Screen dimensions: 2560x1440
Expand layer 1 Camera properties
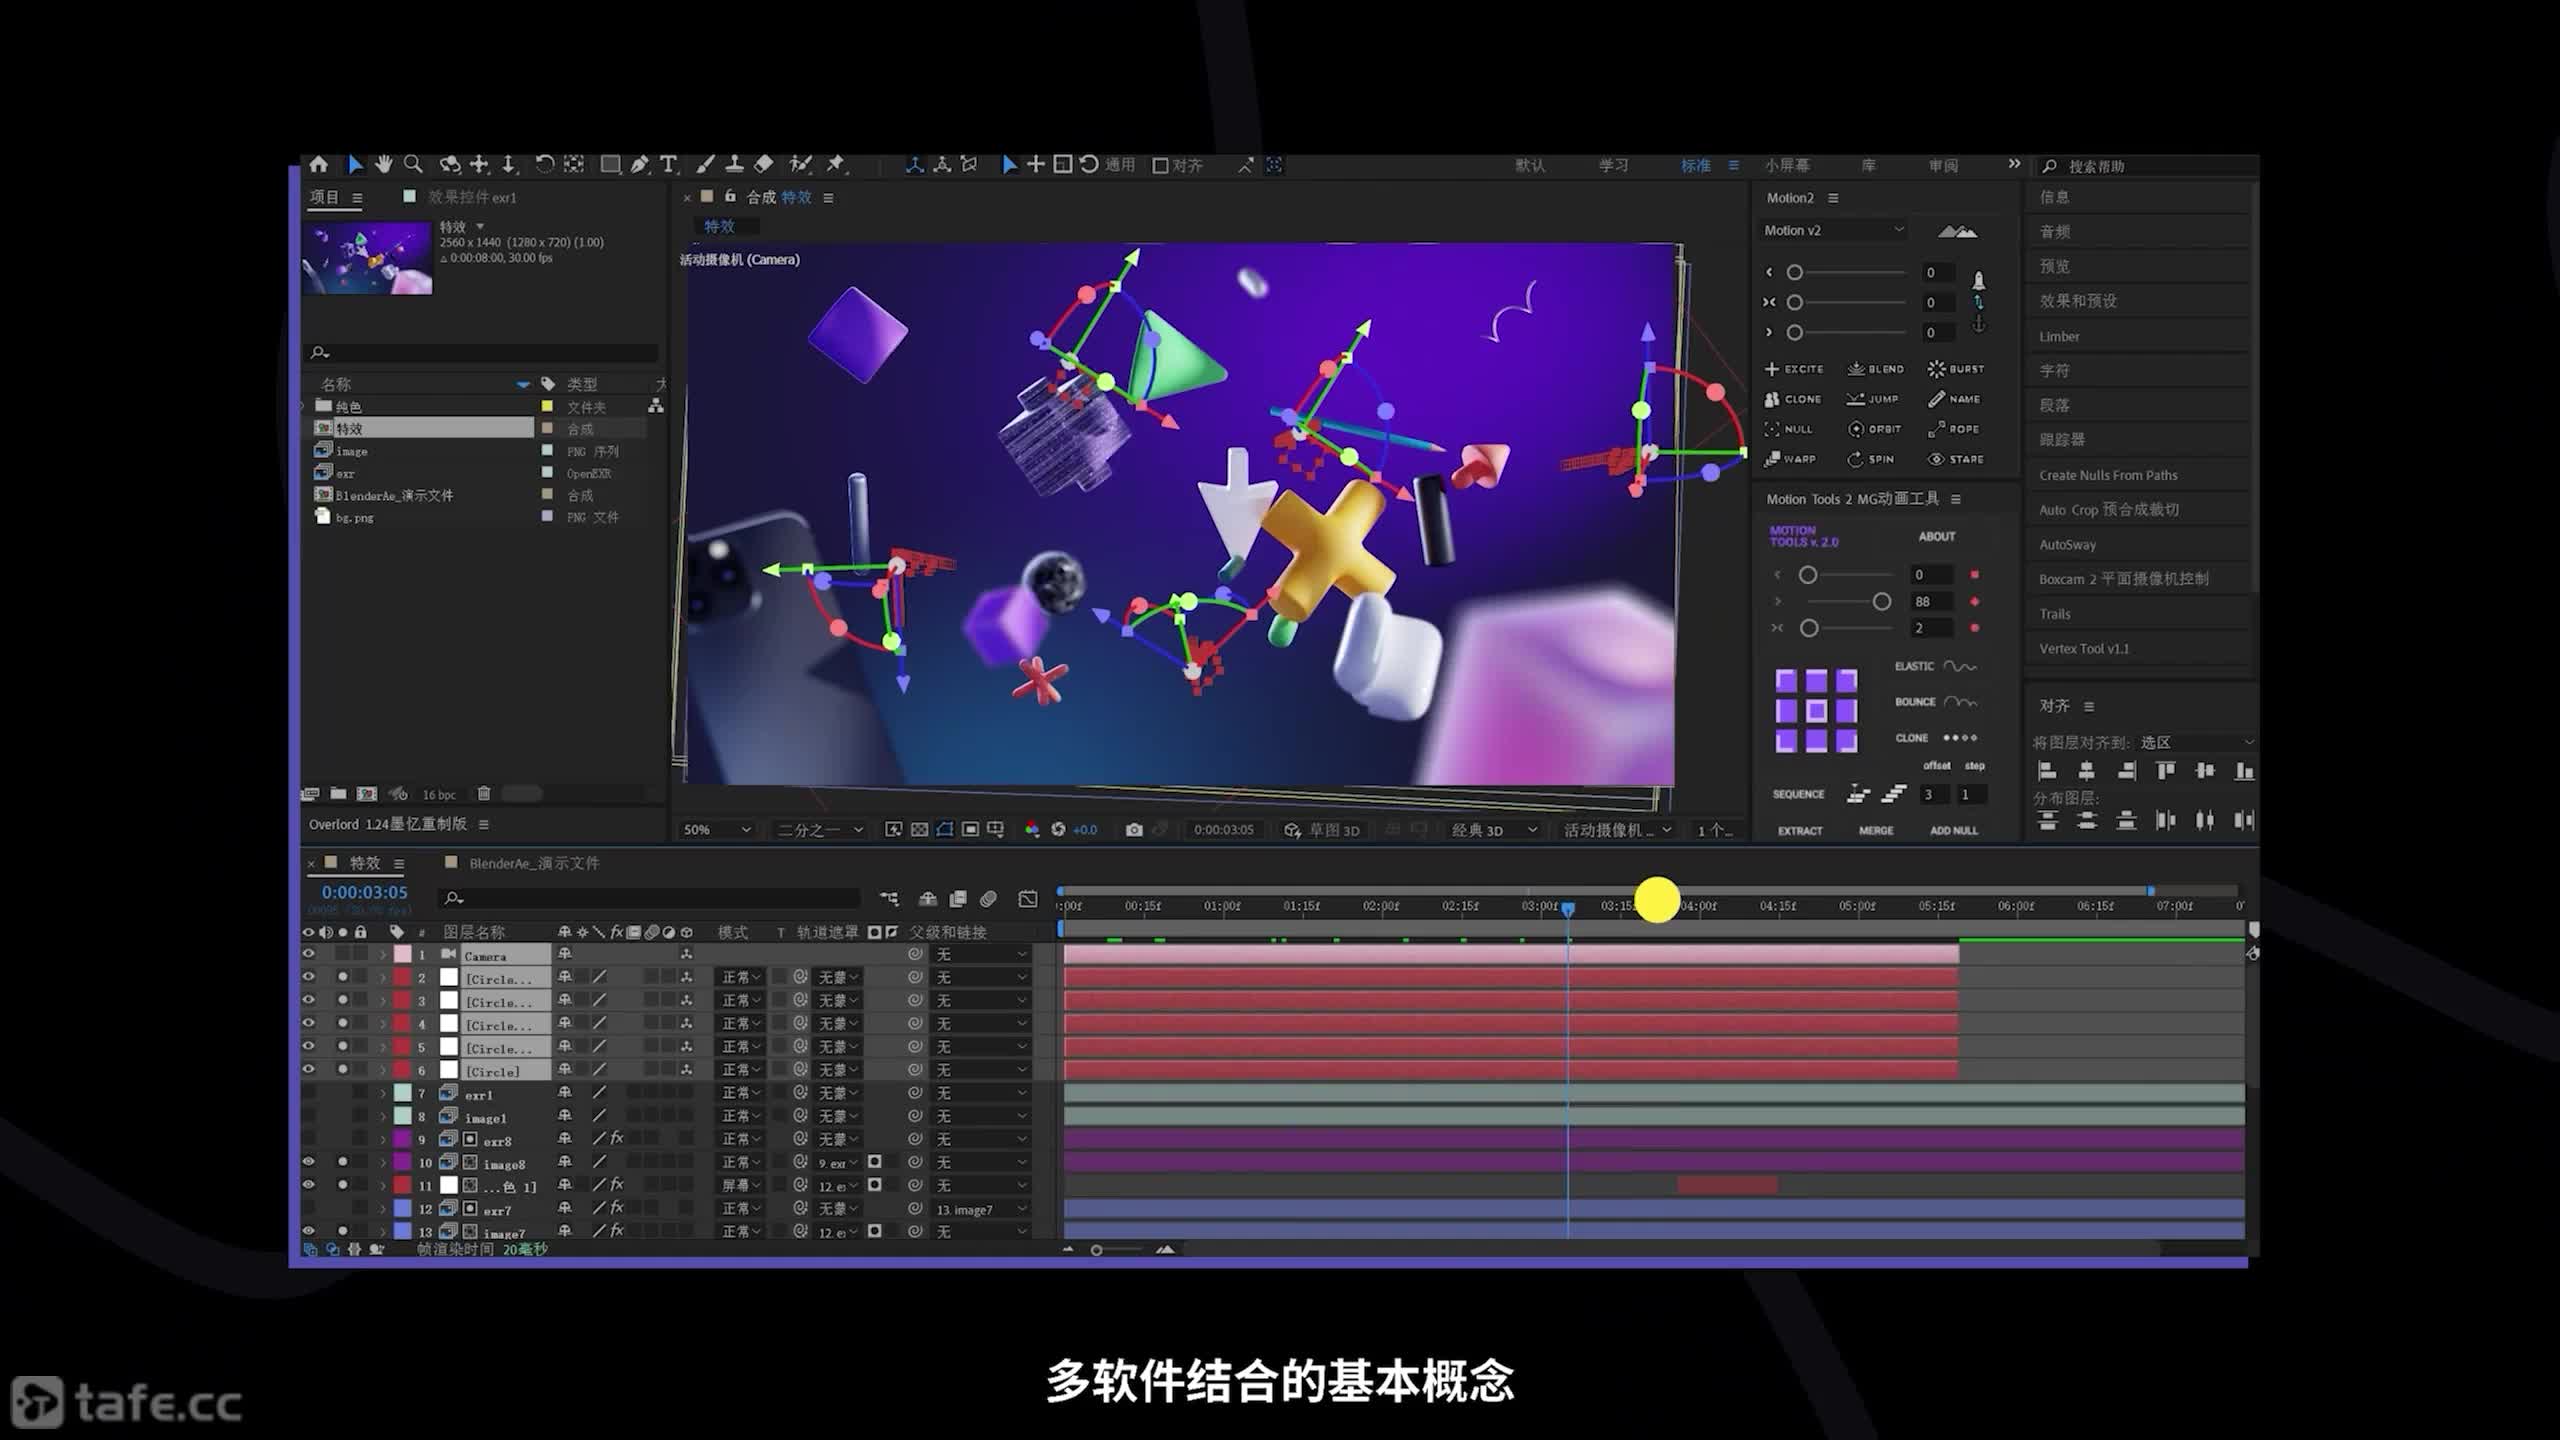(x=382, y=955)
